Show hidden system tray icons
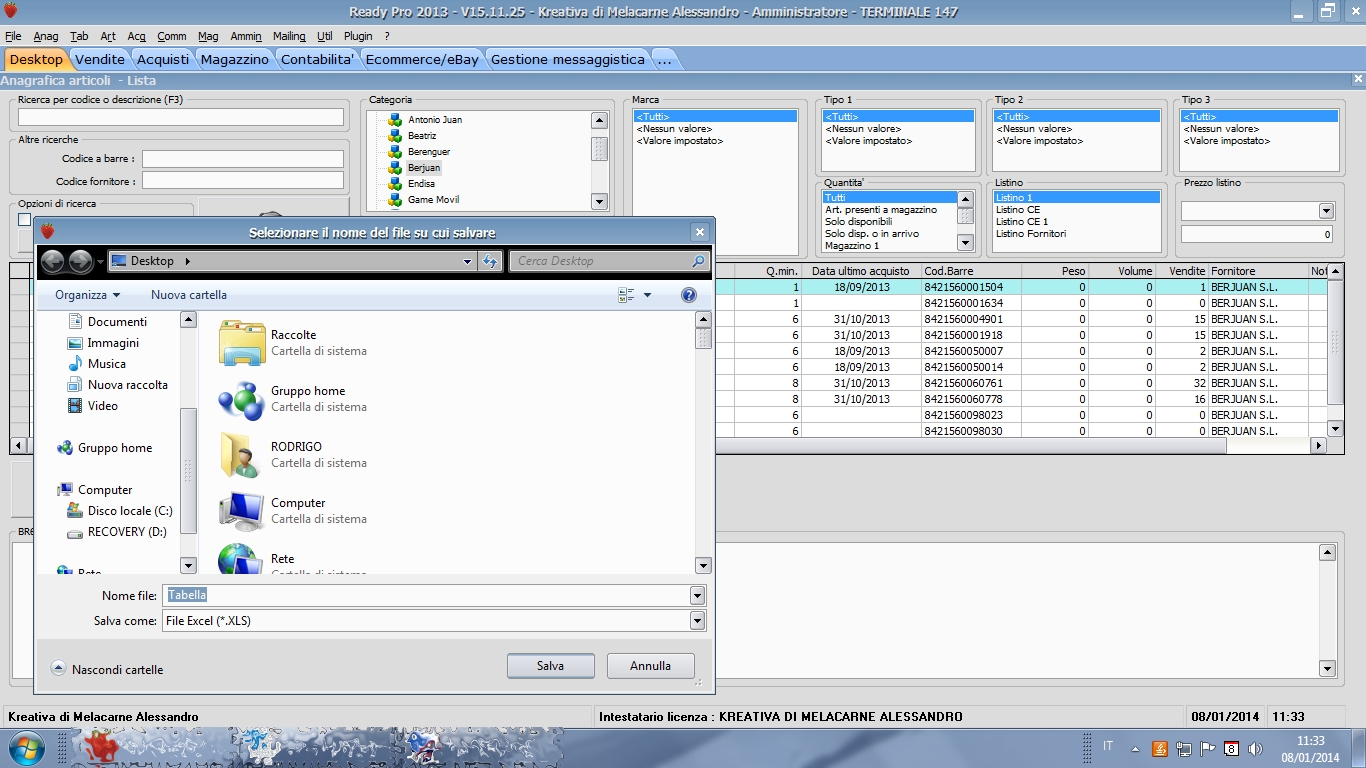The height and width of the screenshot is (768, 1366). (x=1135, y=748)
